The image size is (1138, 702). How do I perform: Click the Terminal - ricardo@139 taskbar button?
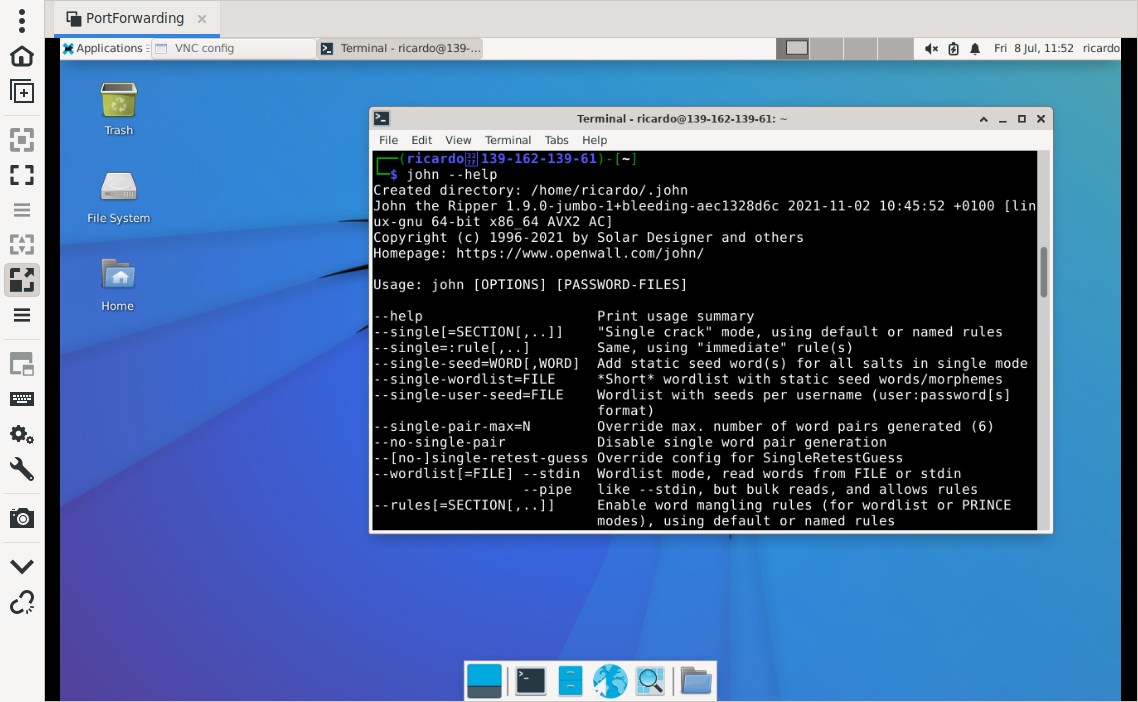[400, 48]
